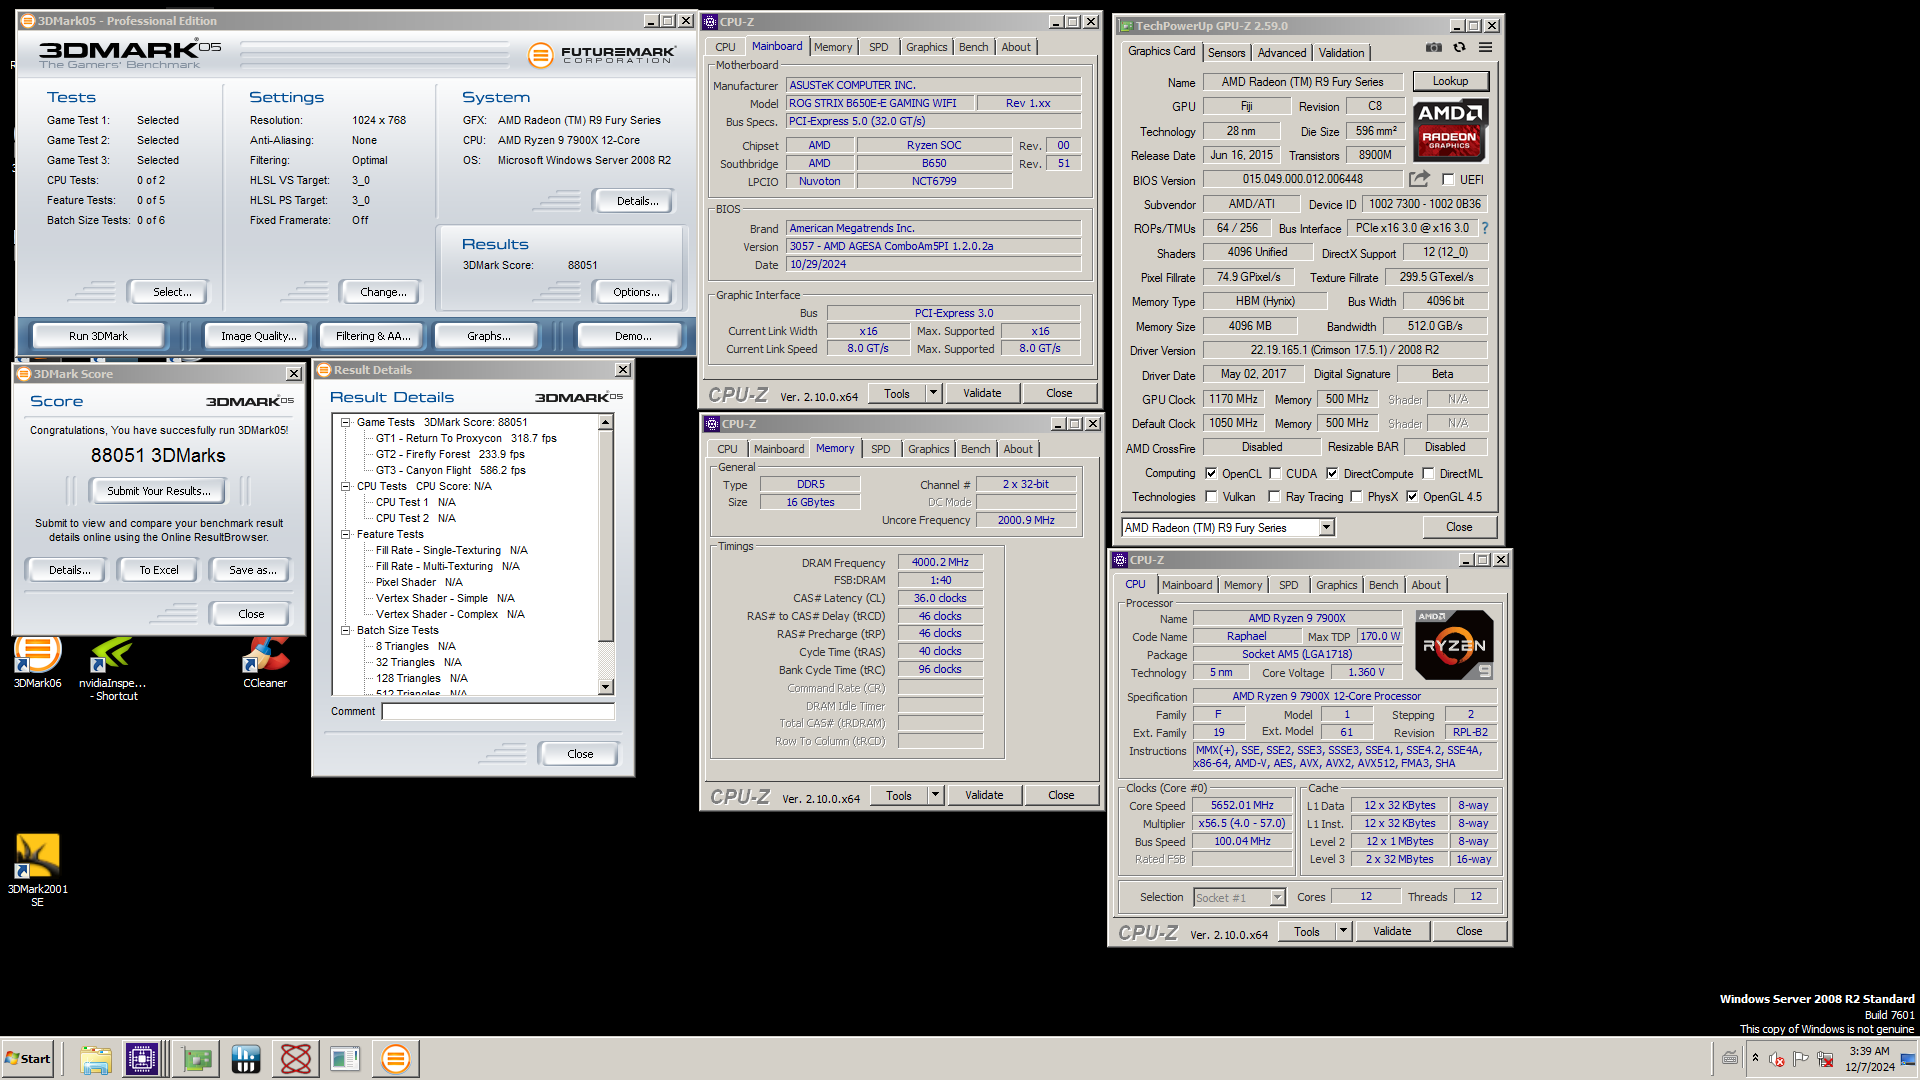Click the Comment input field
Screen dimensions: 1920x1080
[x=497, y=711]
